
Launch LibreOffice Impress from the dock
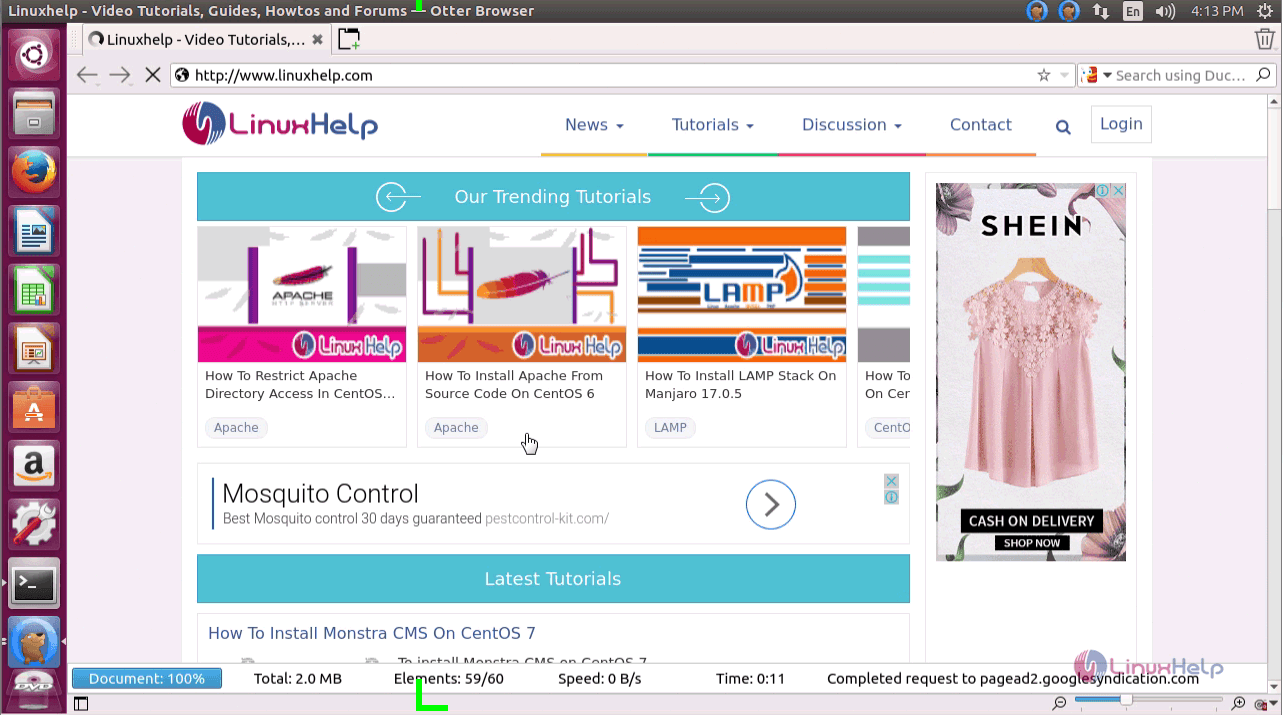click(x=34, y=349)
